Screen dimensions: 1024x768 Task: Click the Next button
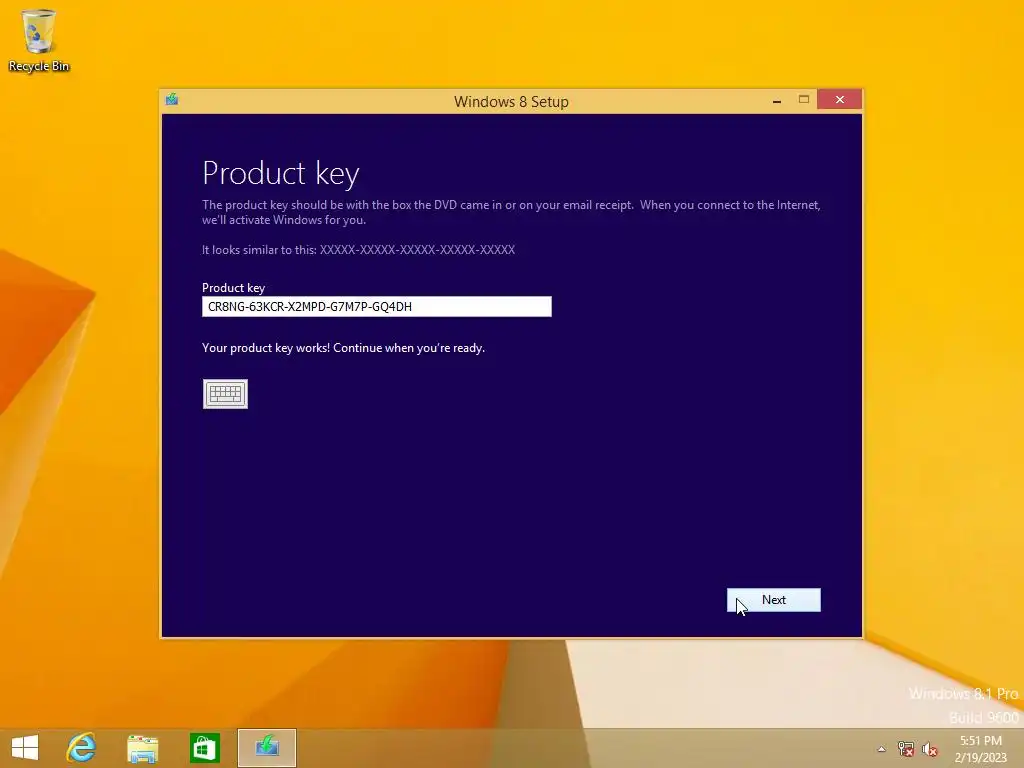(x=774, y=600)
